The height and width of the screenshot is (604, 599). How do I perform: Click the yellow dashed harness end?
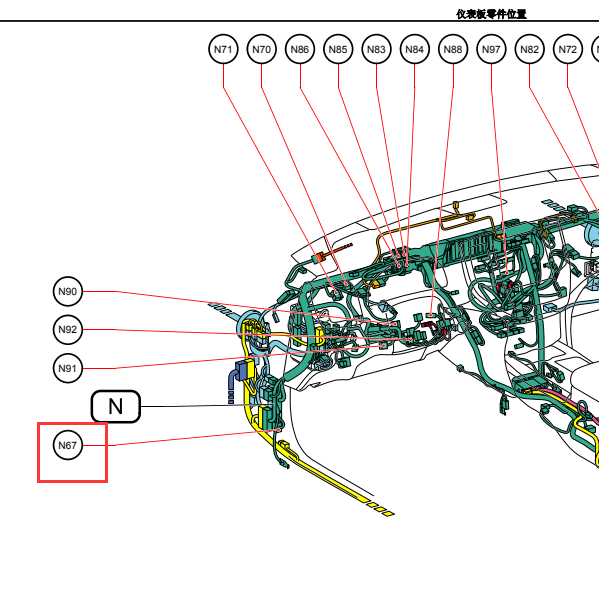point(381,509)
